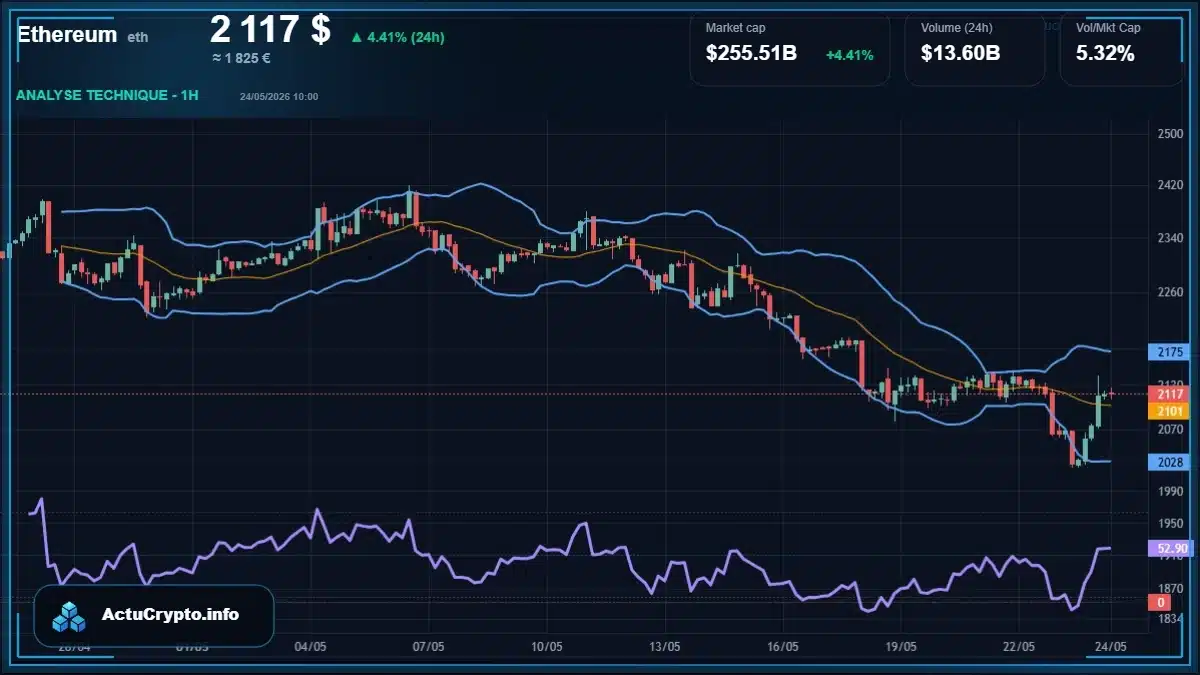Click the 1834 price axis label

pos(1170,620)
